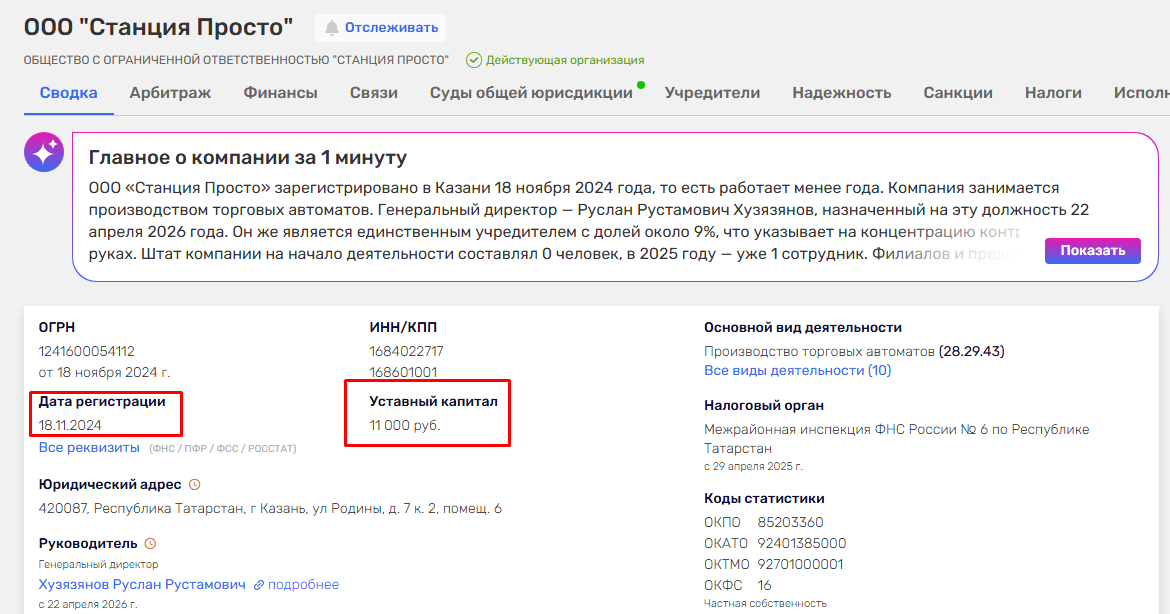Switch to the Арбитраж tab
This screenshot has height=614, width=1170.
[x=170, y=93]
